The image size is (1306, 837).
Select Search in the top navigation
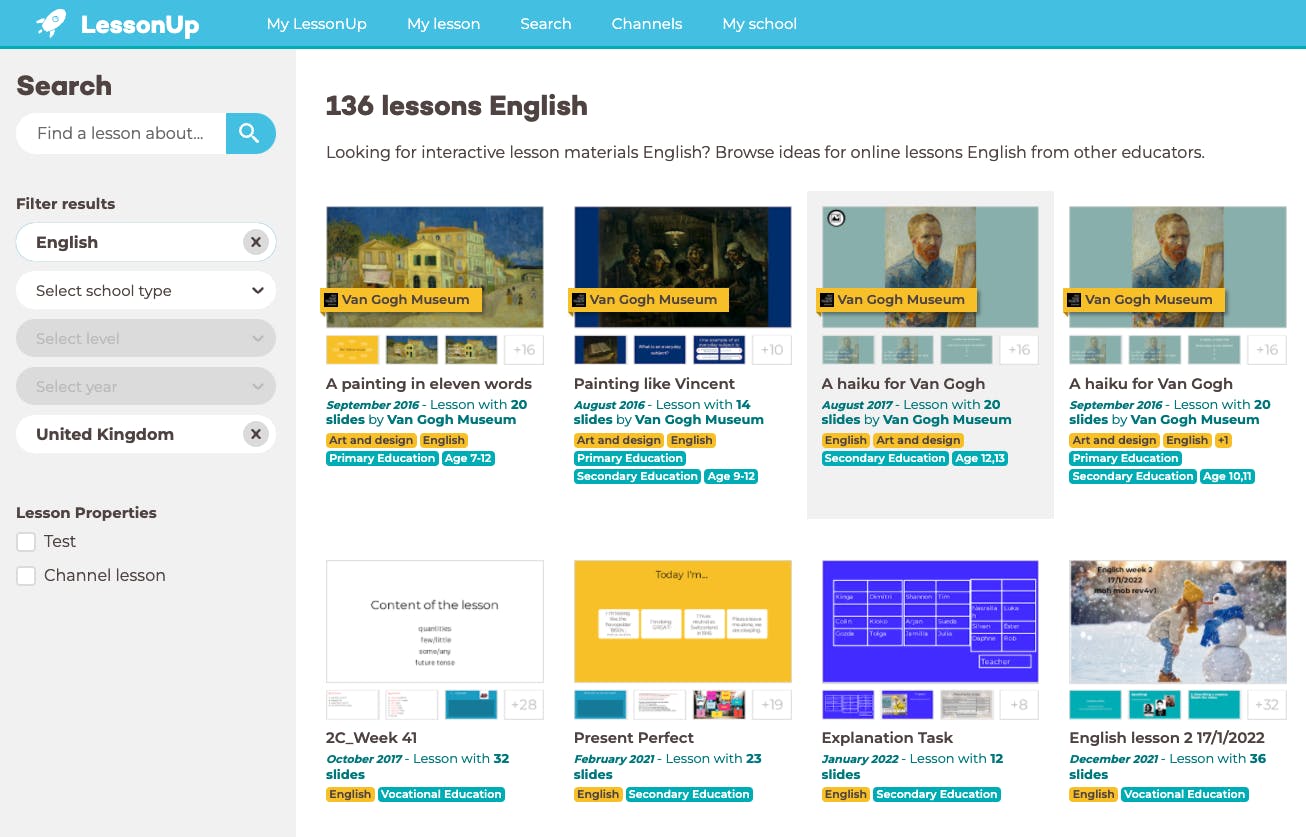coord(546,23)
